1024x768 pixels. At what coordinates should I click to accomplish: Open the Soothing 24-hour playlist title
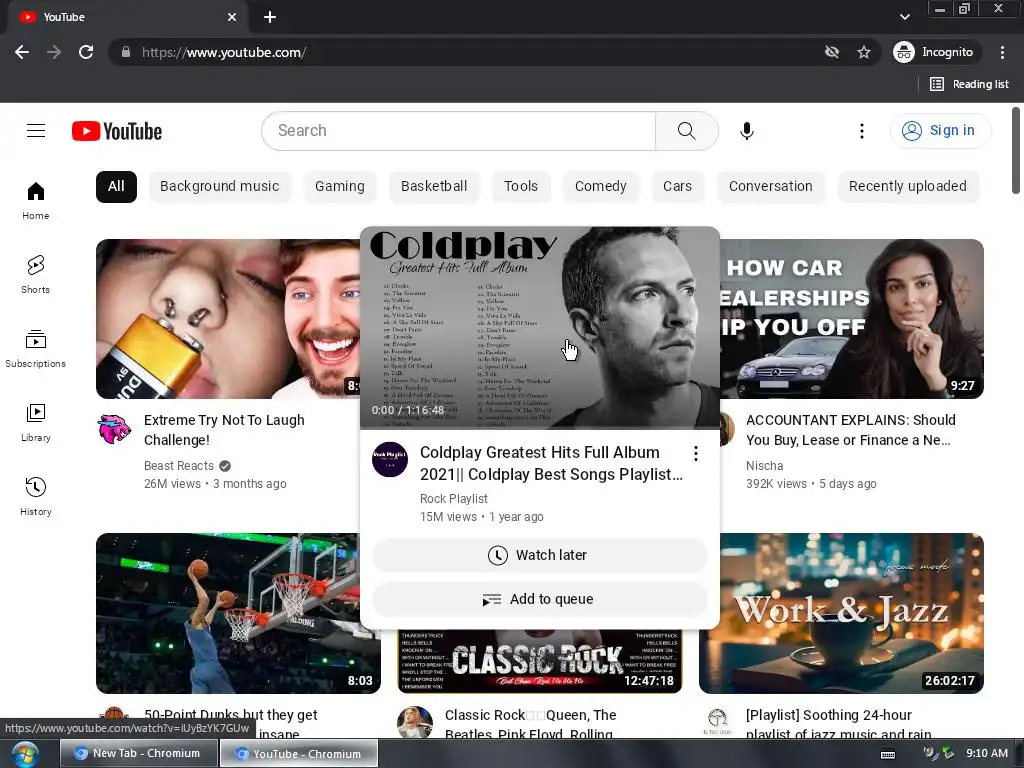[839, 724]
